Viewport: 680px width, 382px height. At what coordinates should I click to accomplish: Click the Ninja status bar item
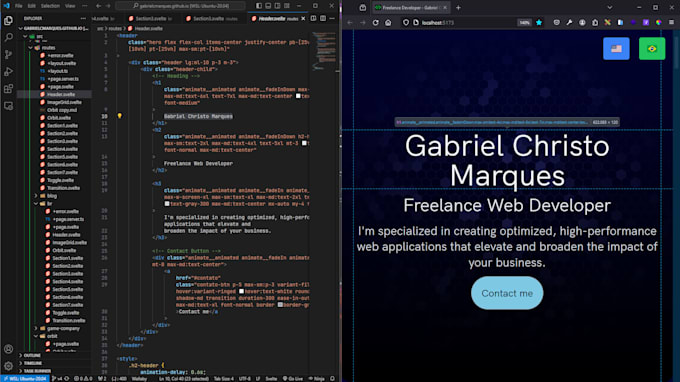[317, 379]
